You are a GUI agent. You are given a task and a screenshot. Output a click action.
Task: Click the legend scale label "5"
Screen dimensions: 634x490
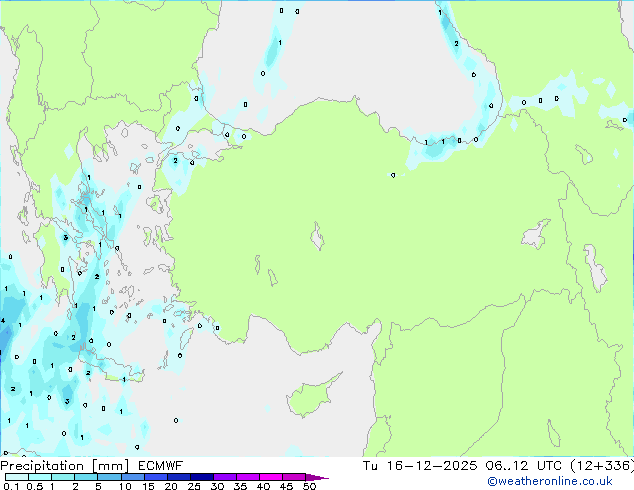pos(98,486)
